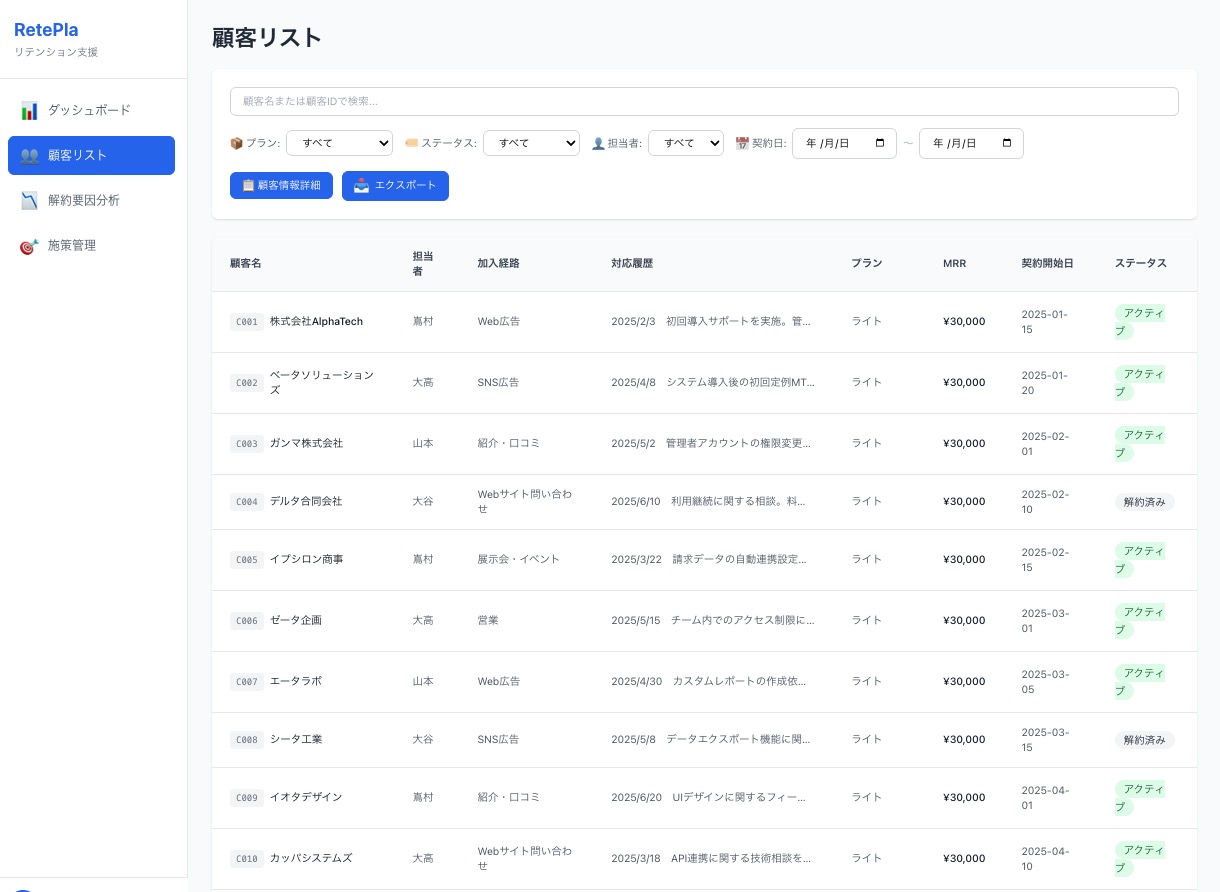This screenshot has height=892, width=1220.
Task: Click the 顧客リスト people icon
Action: coord(28,155)
